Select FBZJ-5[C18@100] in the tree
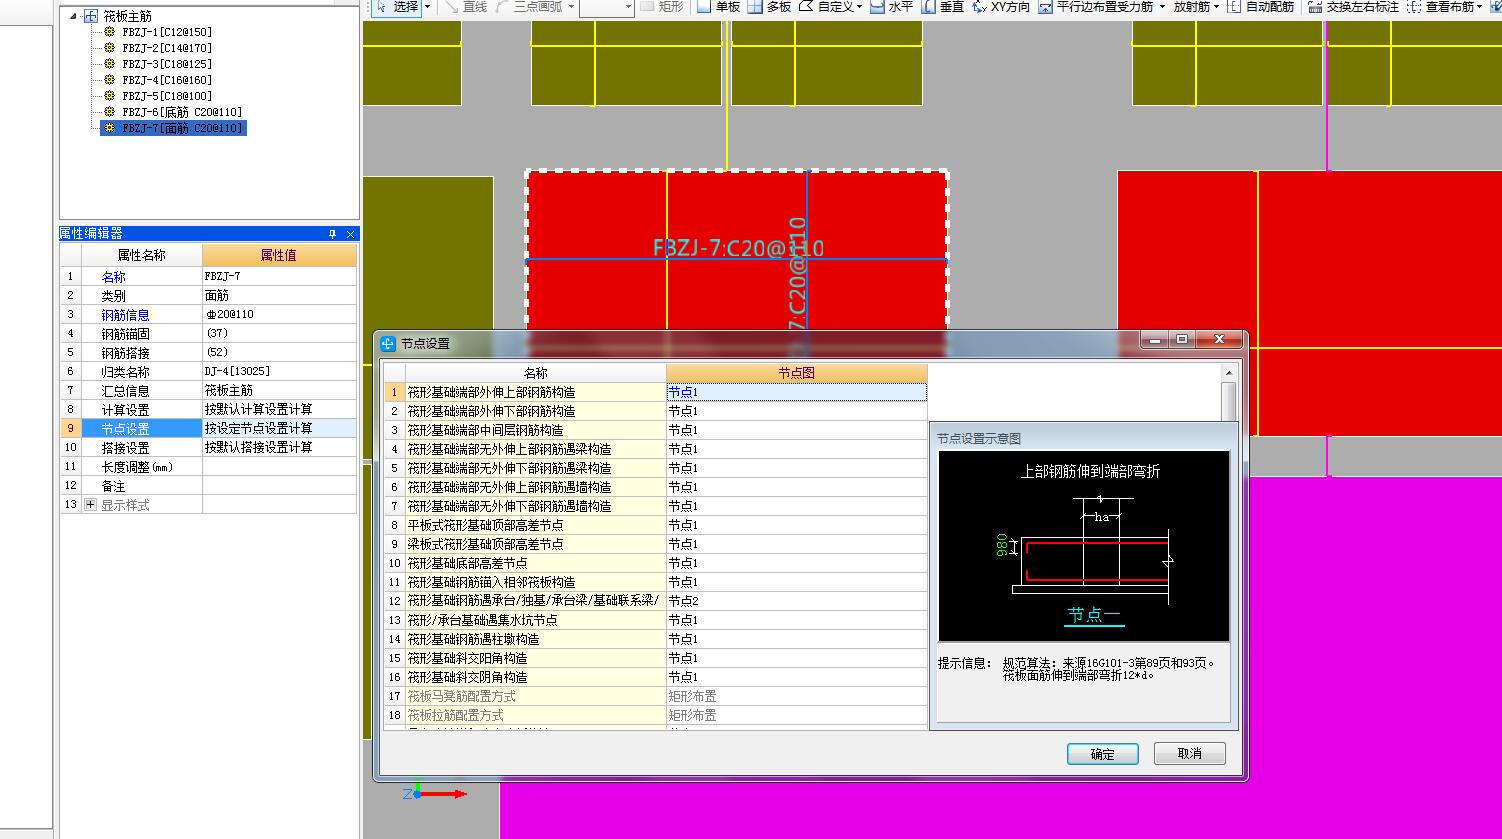The width and height of the screenshot is (1502, 839). tap(167, 96)
